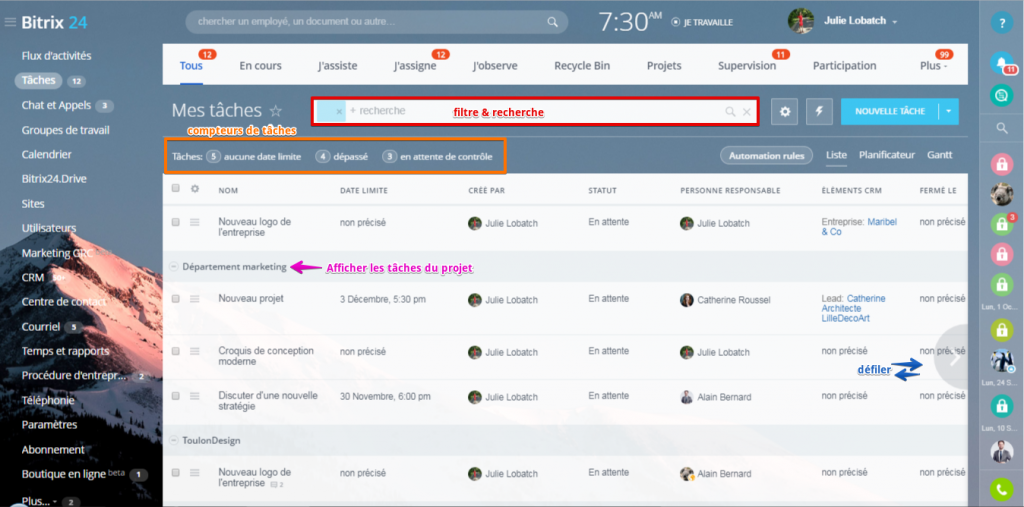Image resolution: width=1024 pixels, height=507 pixels.
Task: Open Calendrier in left sidebar
Action: tap(46, 155)
